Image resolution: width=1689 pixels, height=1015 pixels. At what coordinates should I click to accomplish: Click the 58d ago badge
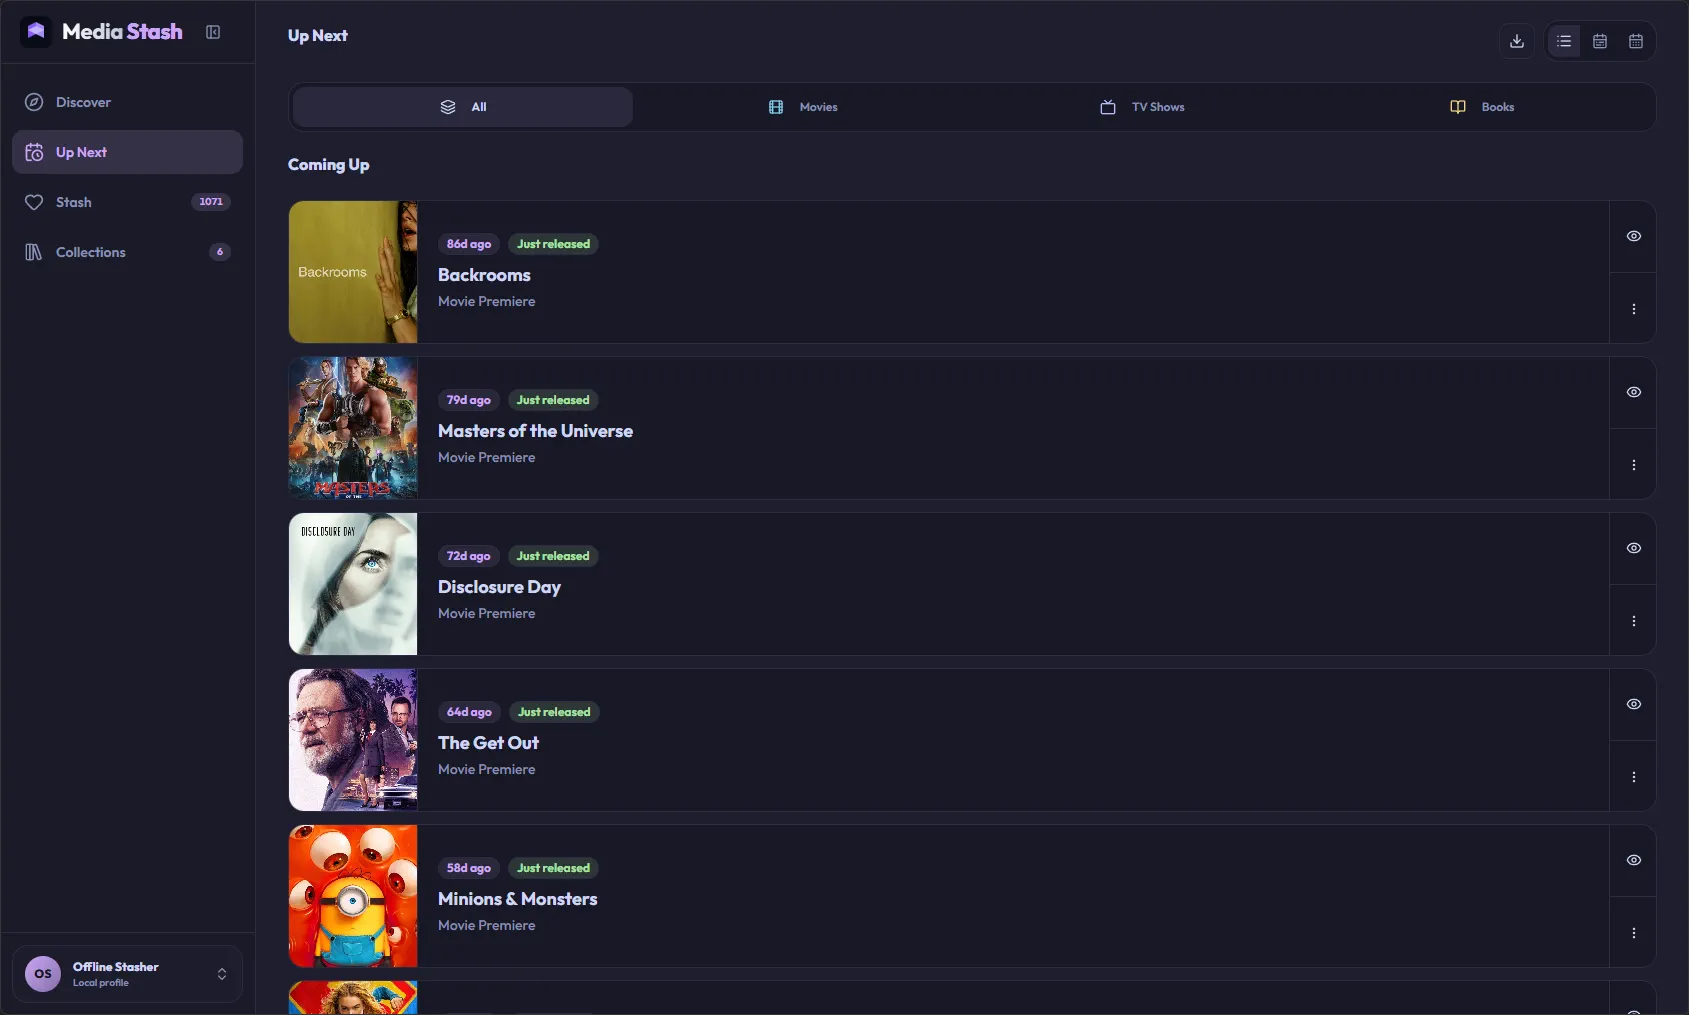[x=469, y=868]
